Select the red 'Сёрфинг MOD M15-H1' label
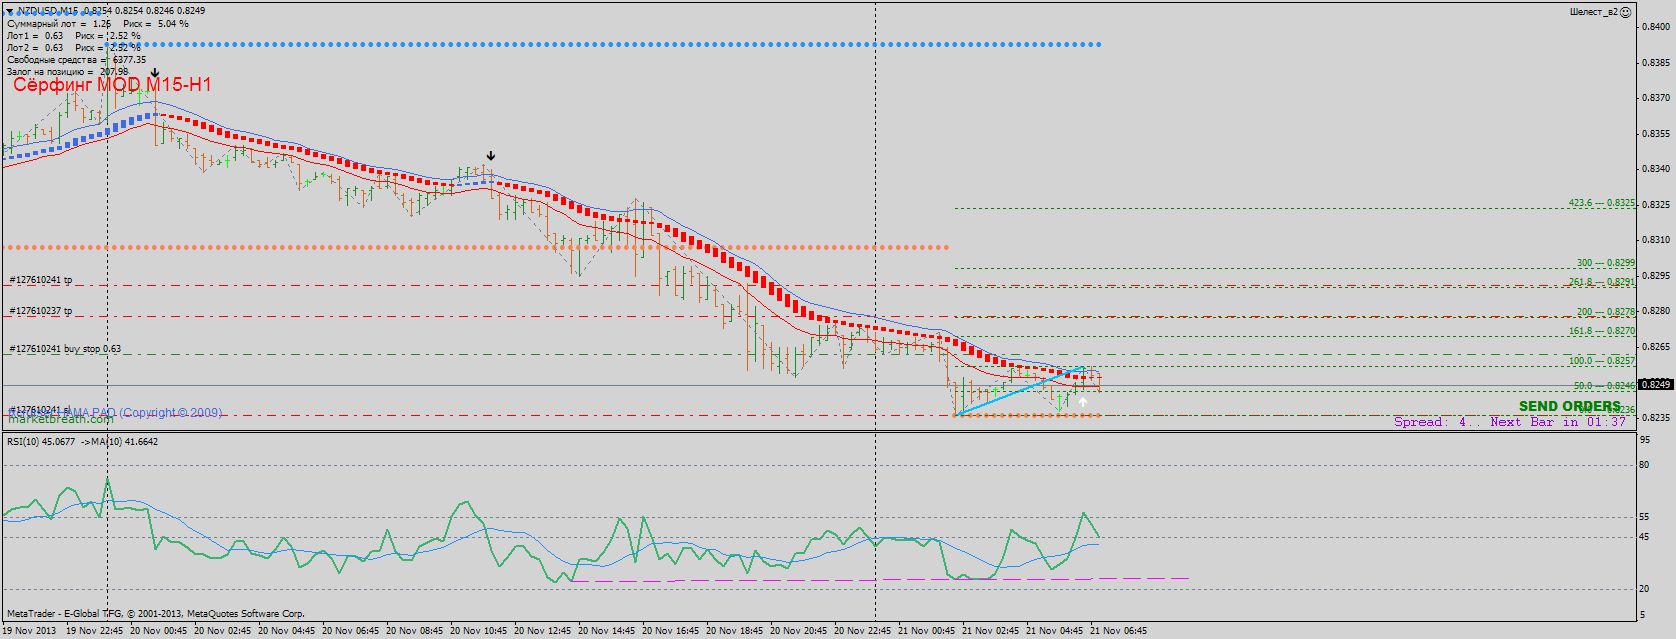The image size is (1676, 639). (x=112, y=85)
